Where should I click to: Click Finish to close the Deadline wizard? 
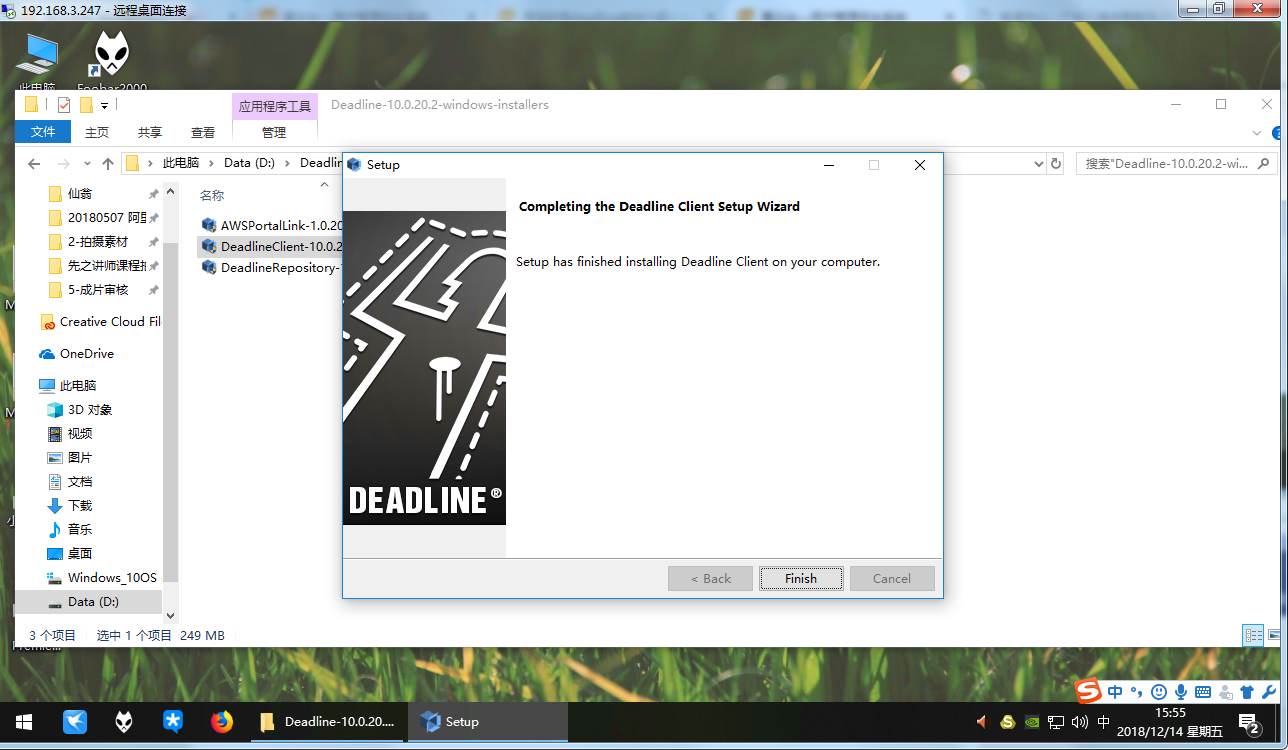[x=800, y=578]
